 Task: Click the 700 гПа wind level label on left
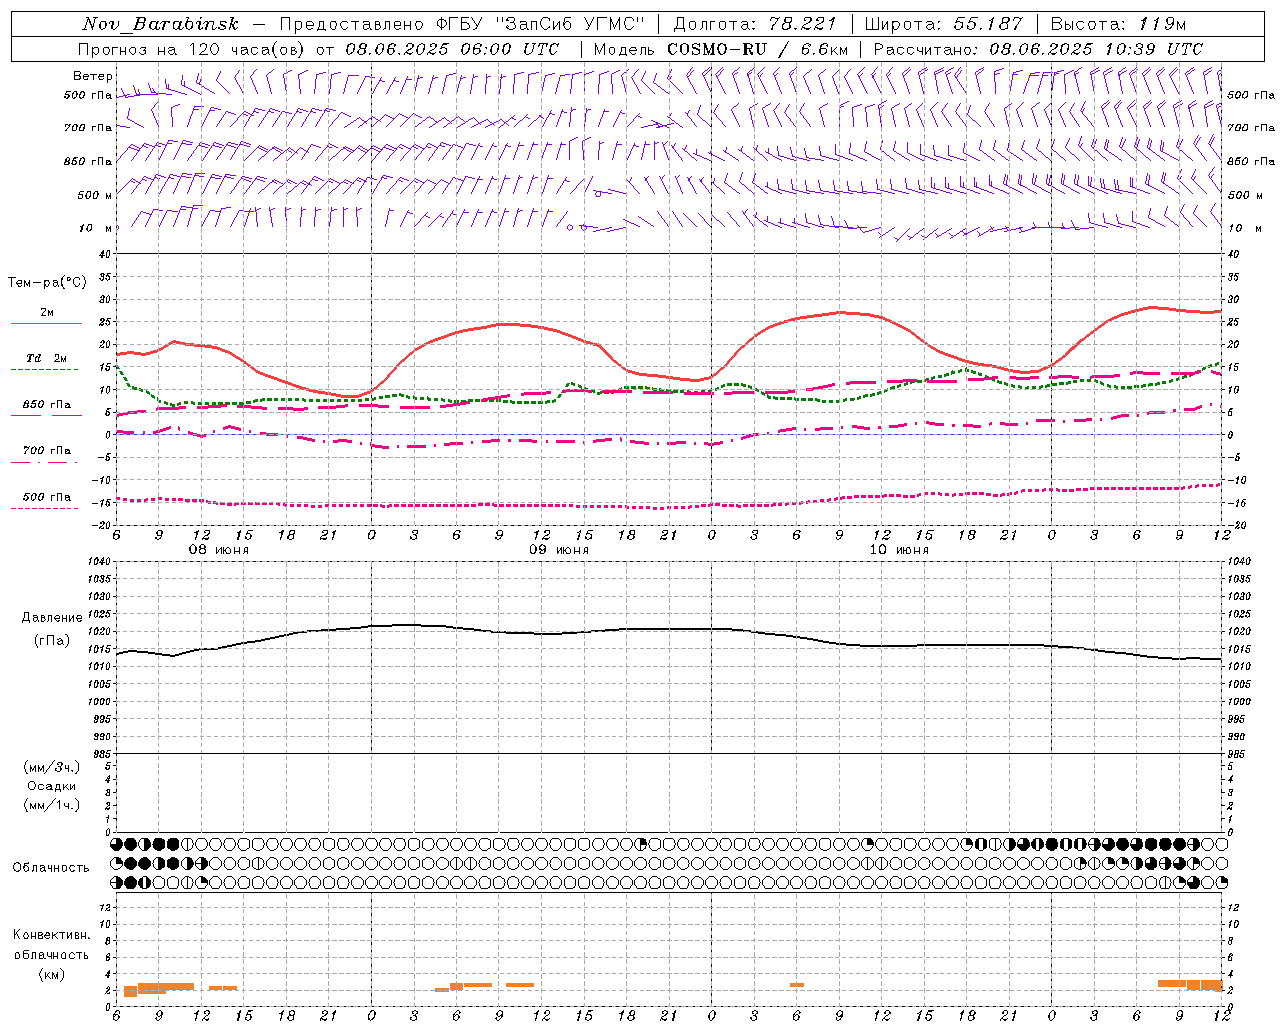[88, 128]
